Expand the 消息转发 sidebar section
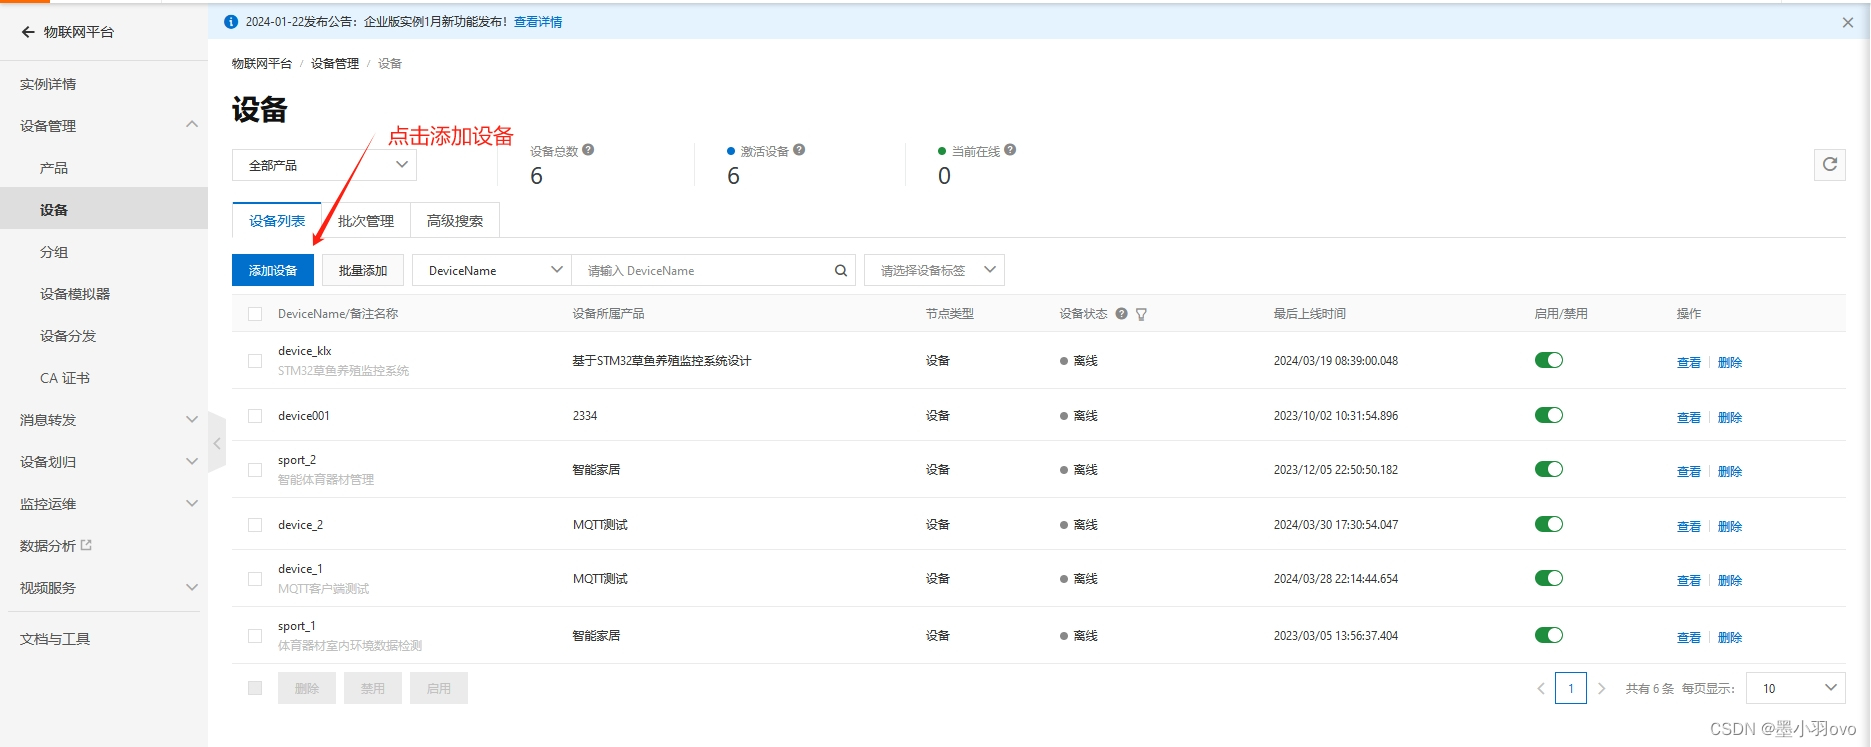The width and height of the screenshot is (1871, 747). [192, 420]
